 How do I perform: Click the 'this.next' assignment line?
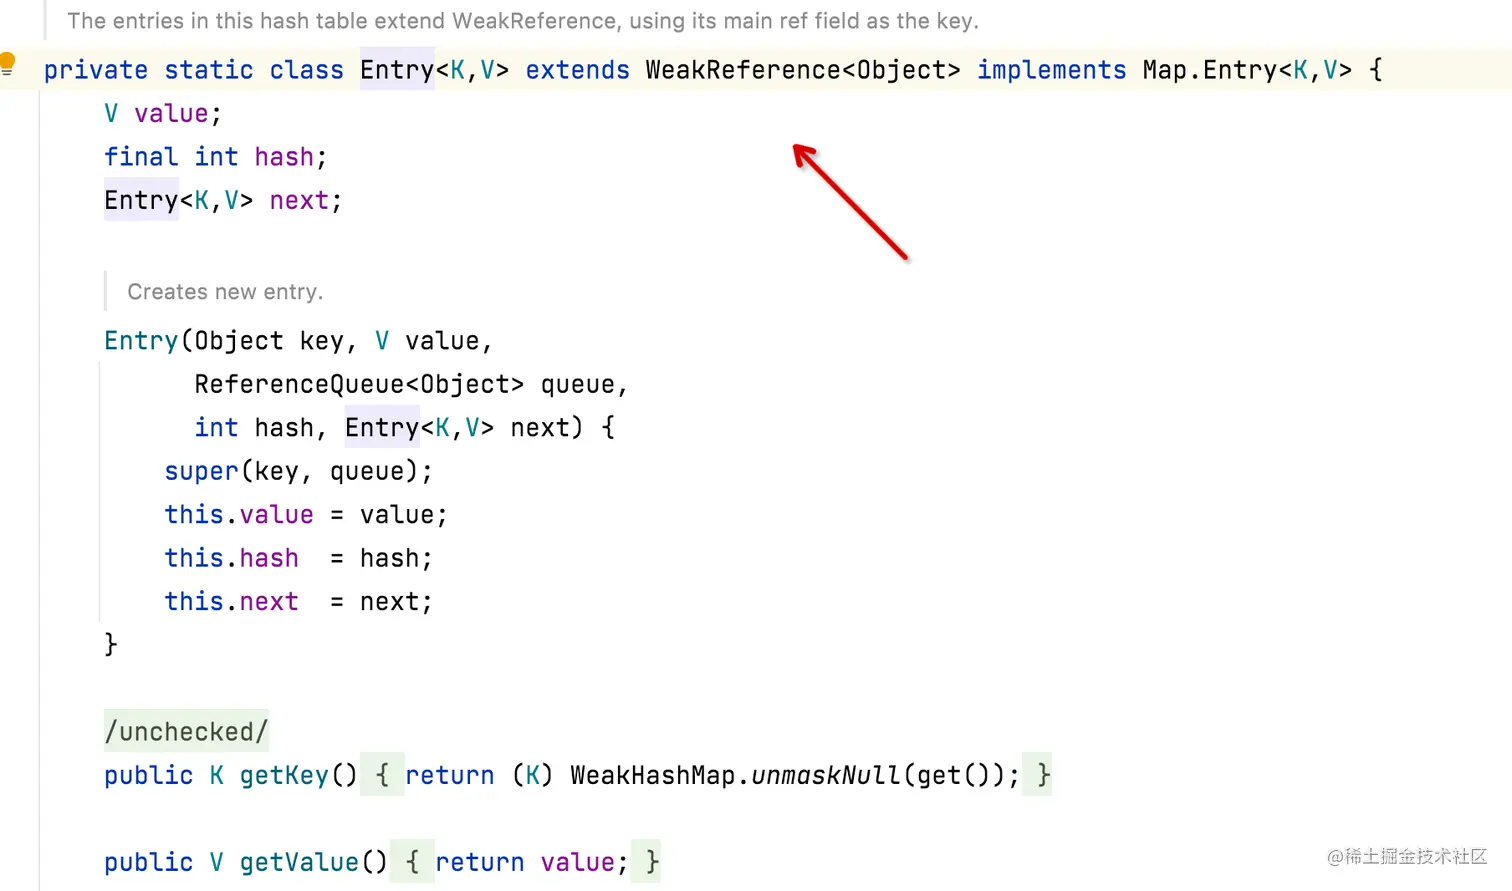pyautogui.click(x=299, y=601)
